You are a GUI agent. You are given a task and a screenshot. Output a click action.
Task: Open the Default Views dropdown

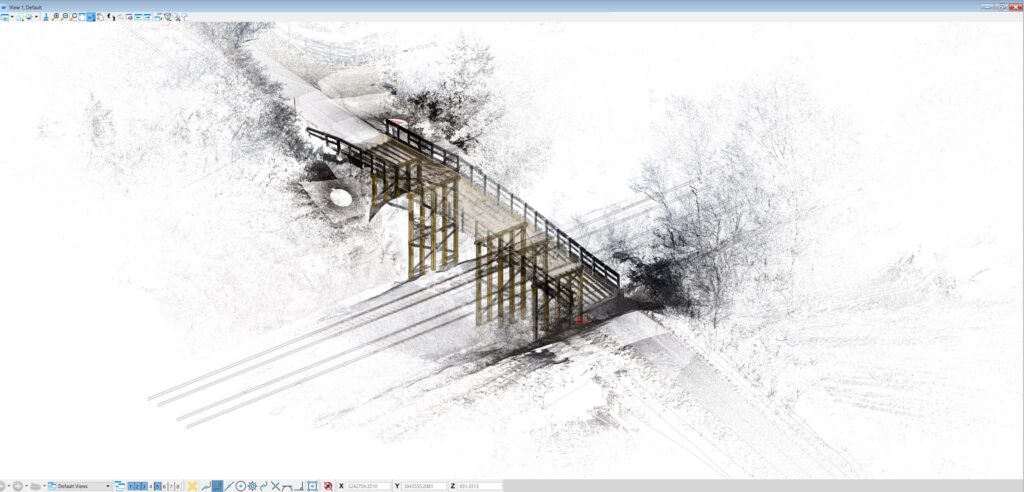point(80,486)
